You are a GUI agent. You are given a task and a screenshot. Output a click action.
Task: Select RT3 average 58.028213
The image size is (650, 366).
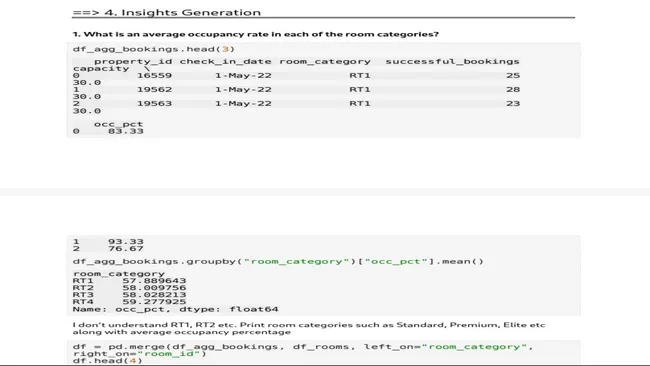pos(154,295)
